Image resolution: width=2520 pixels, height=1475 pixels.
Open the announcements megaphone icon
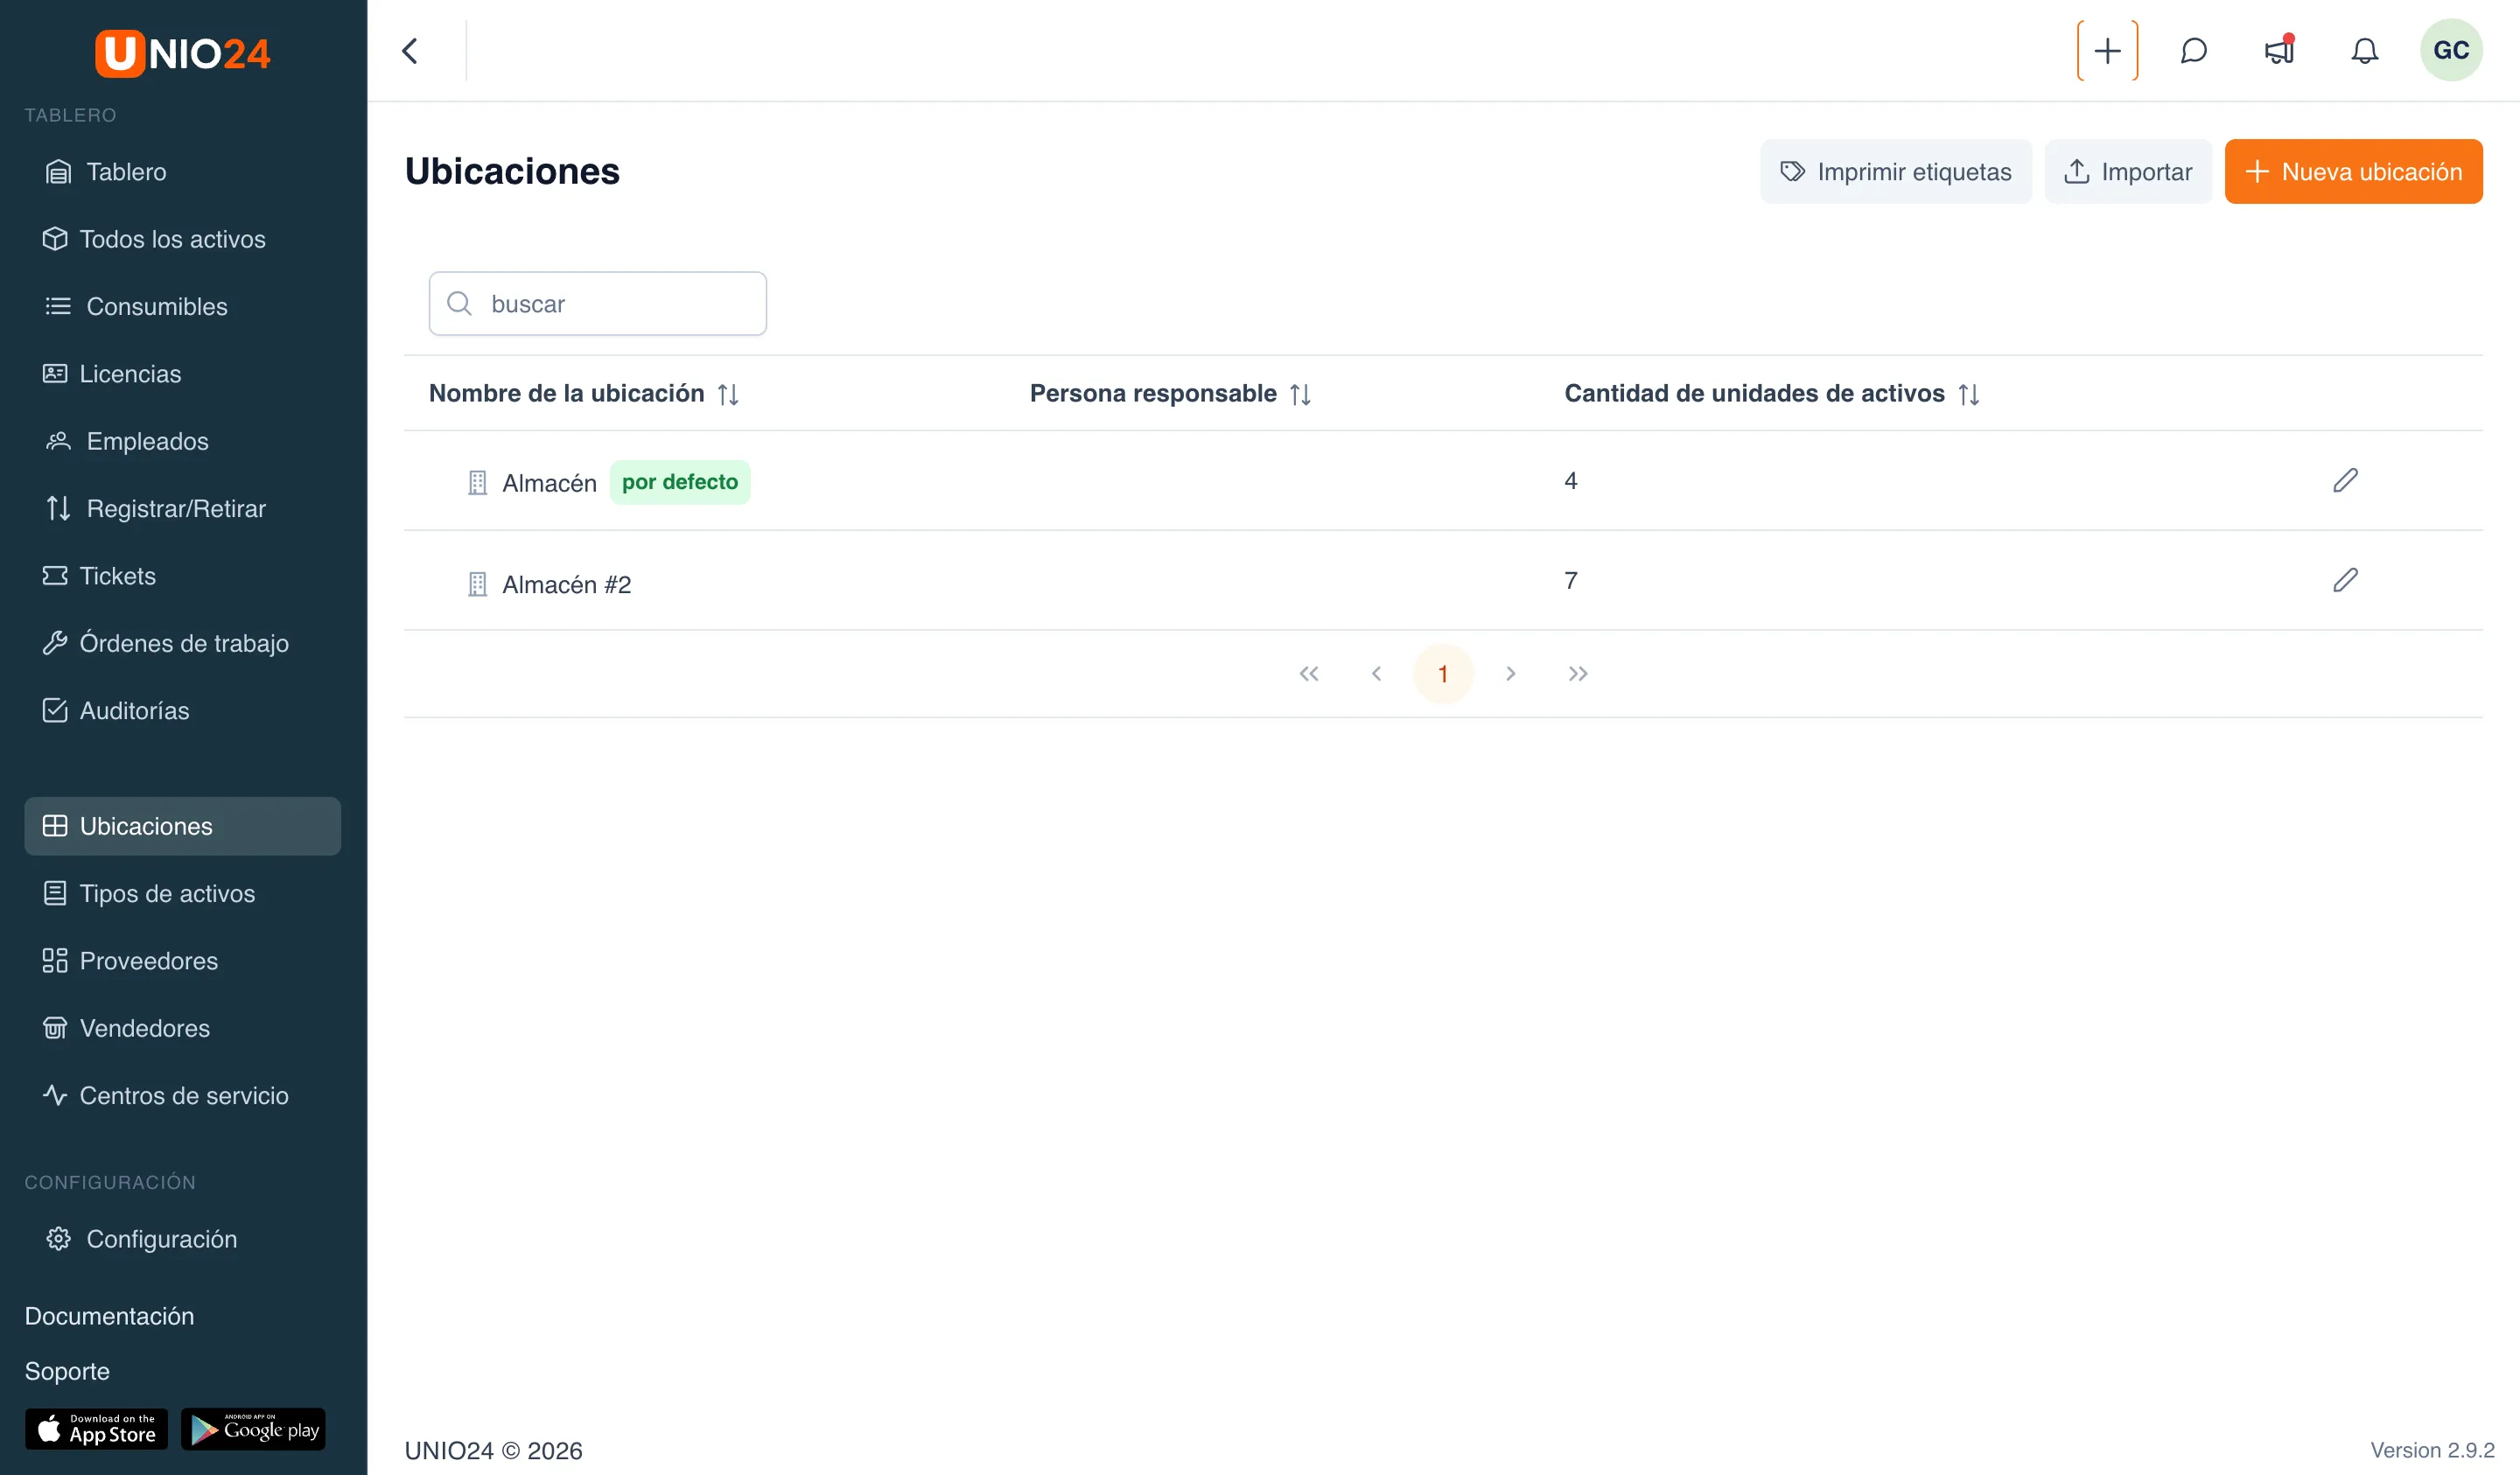point(2279,51)
